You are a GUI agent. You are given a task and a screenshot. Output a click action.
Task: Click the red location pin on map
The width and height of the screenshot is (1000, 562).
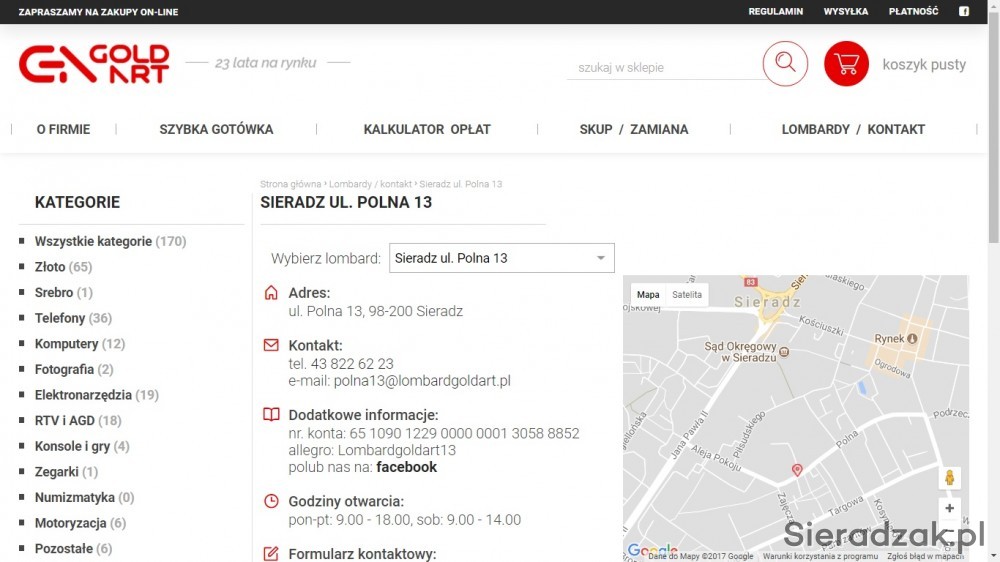(x=797, y=470)
